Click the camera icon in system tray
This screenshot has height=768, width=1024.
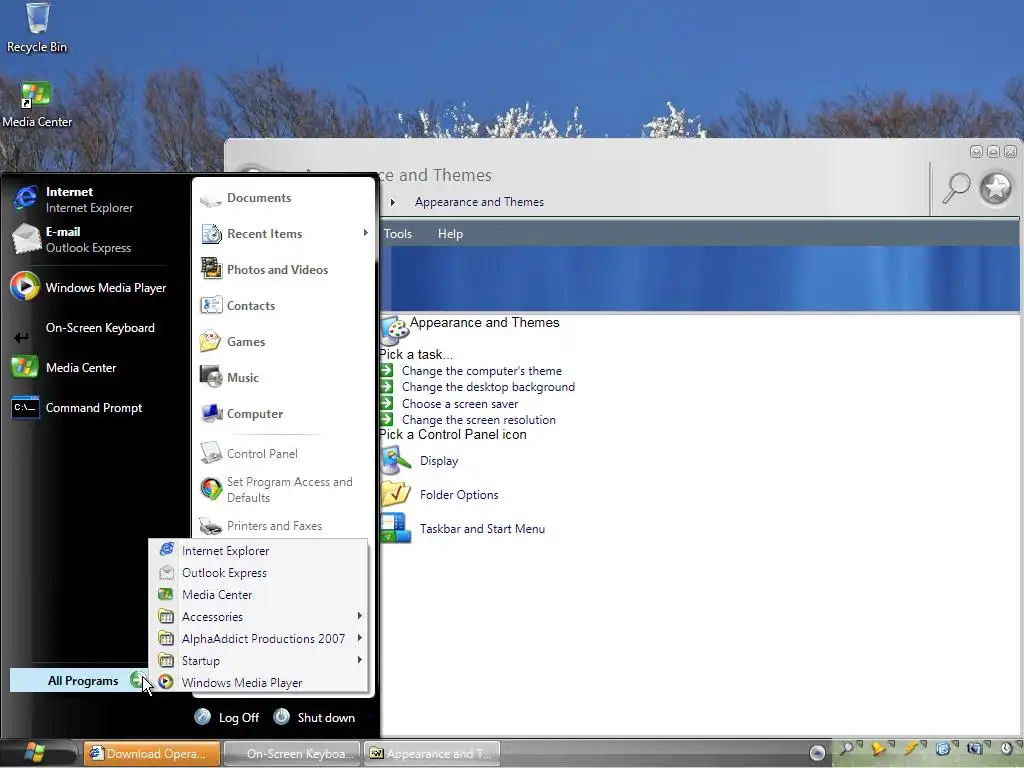(x=975, y=748)
